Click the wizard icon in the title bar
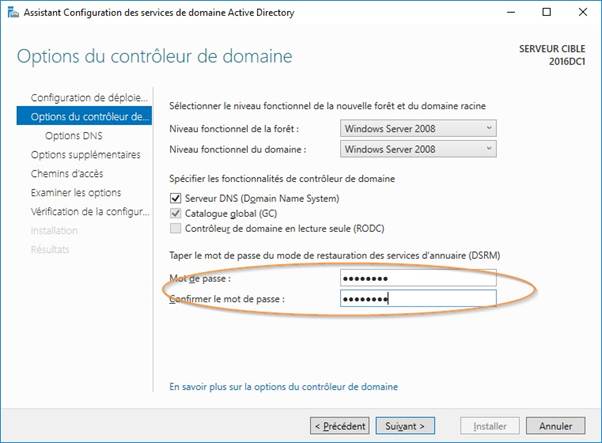Viewport: 602px width, 443px height. pos(13,12)
